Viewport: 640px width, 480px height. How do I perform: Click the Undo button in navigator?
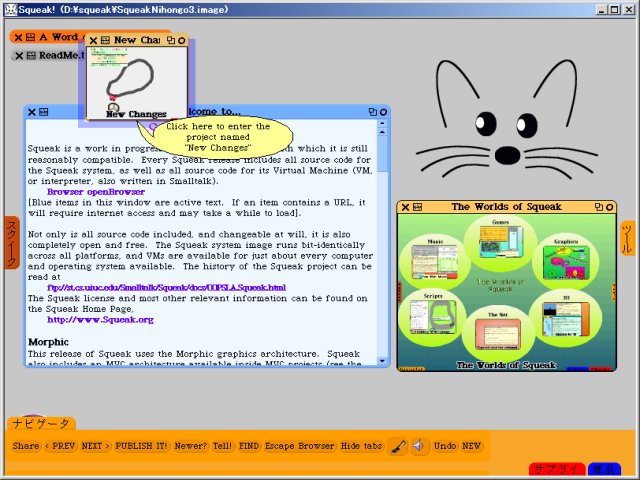pos(445,446)
